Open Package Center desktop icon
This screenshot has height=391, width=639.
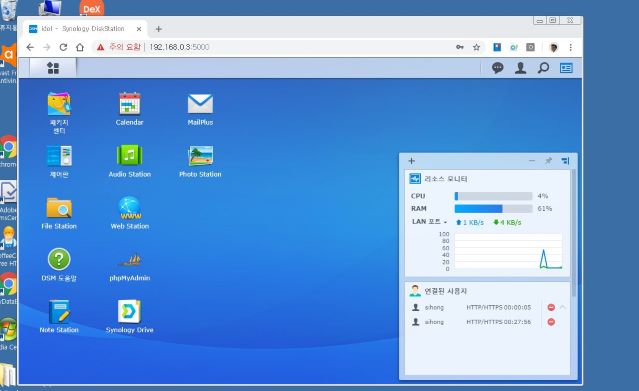tap(59, 113)
